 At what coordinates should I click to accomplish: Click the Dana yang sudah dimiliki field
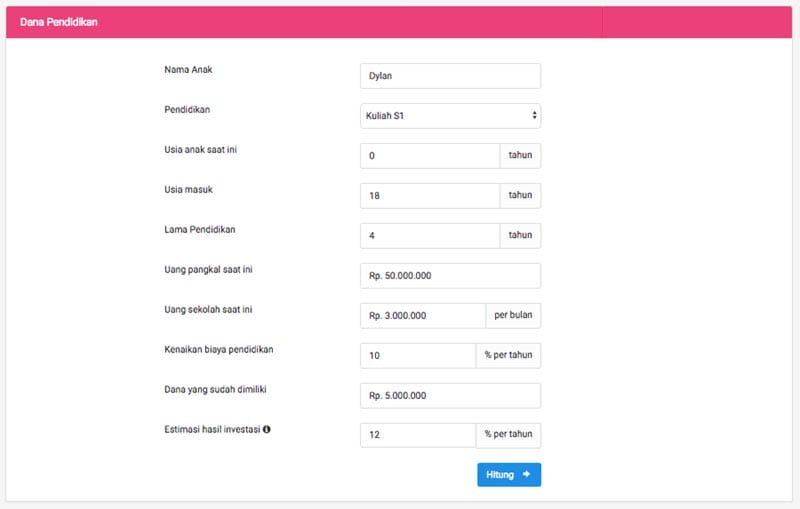click(x=450, y=396)
